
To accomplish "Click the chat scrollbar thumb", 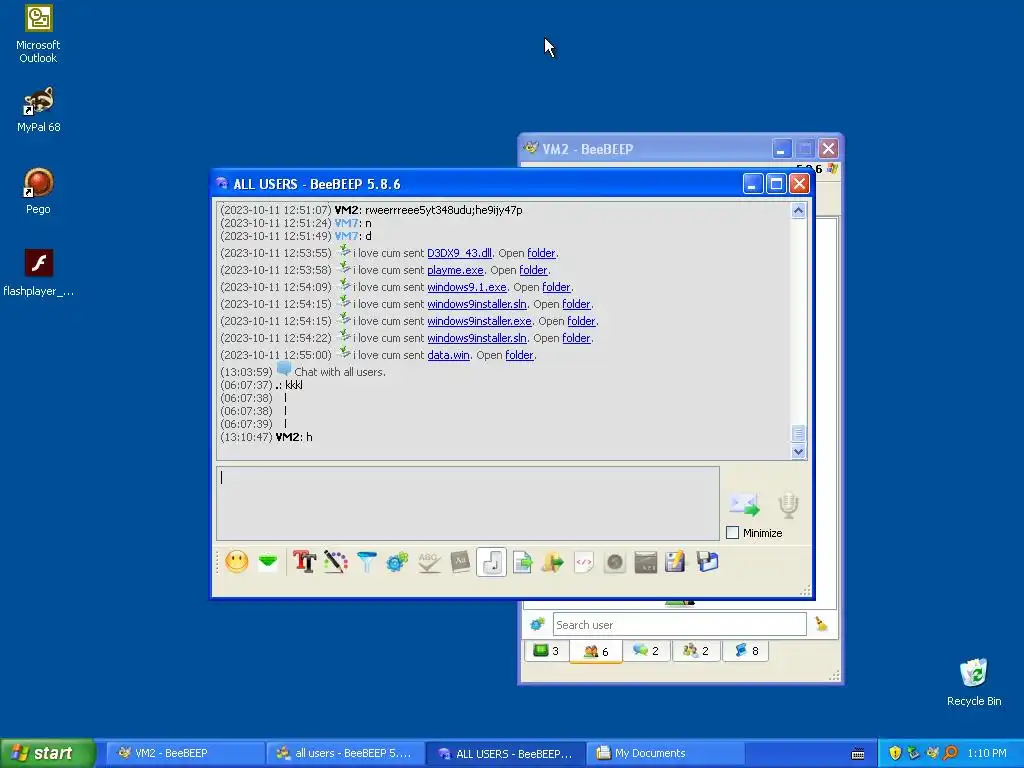I will [798, 434].
